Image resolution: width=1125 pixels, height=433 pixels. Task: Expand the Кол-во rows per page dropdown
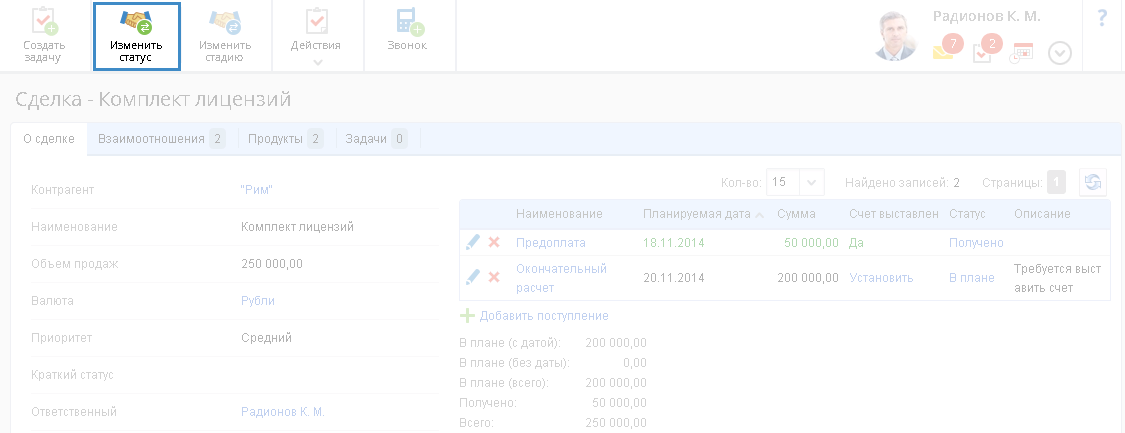(x=811, y=182)
